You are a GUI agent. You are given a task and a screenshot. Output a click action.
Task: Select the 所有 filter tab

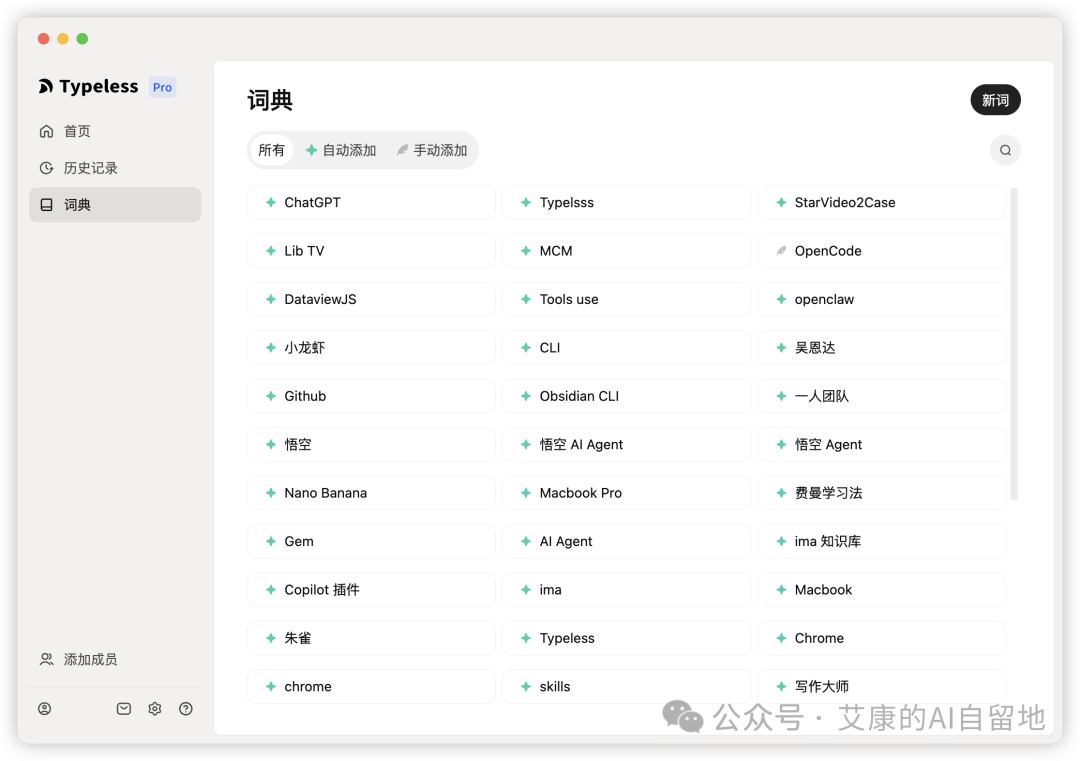[271, 150]
